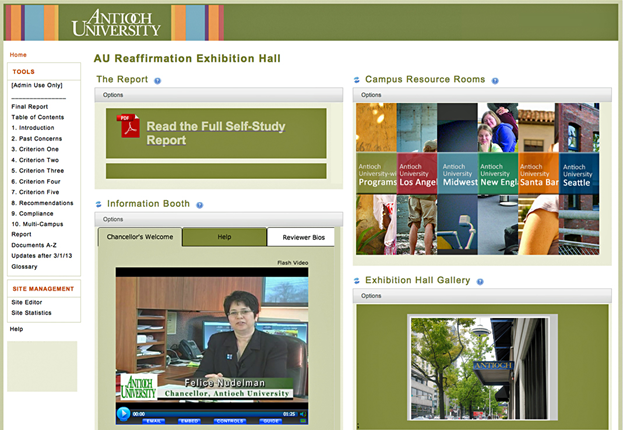The width and height of the screenshot is (623, 430).
Task: Open 7. Criterion Five sidebar link
Action: click(35, 192)
